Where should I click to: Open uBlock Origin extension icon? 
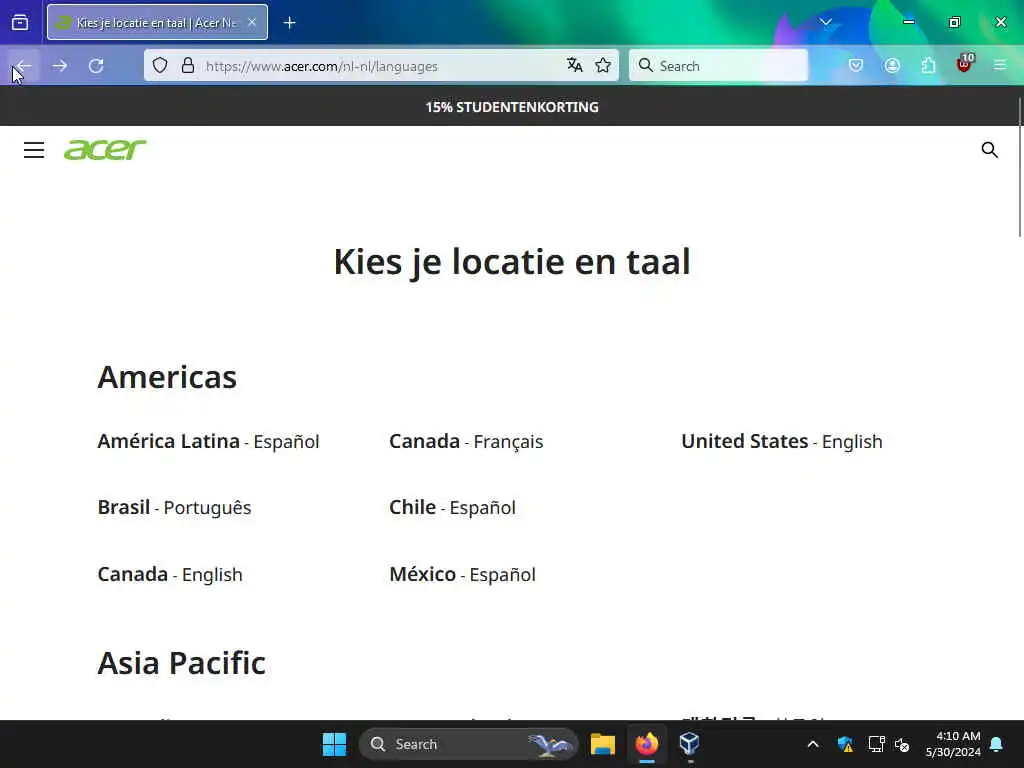click(964, 64)
